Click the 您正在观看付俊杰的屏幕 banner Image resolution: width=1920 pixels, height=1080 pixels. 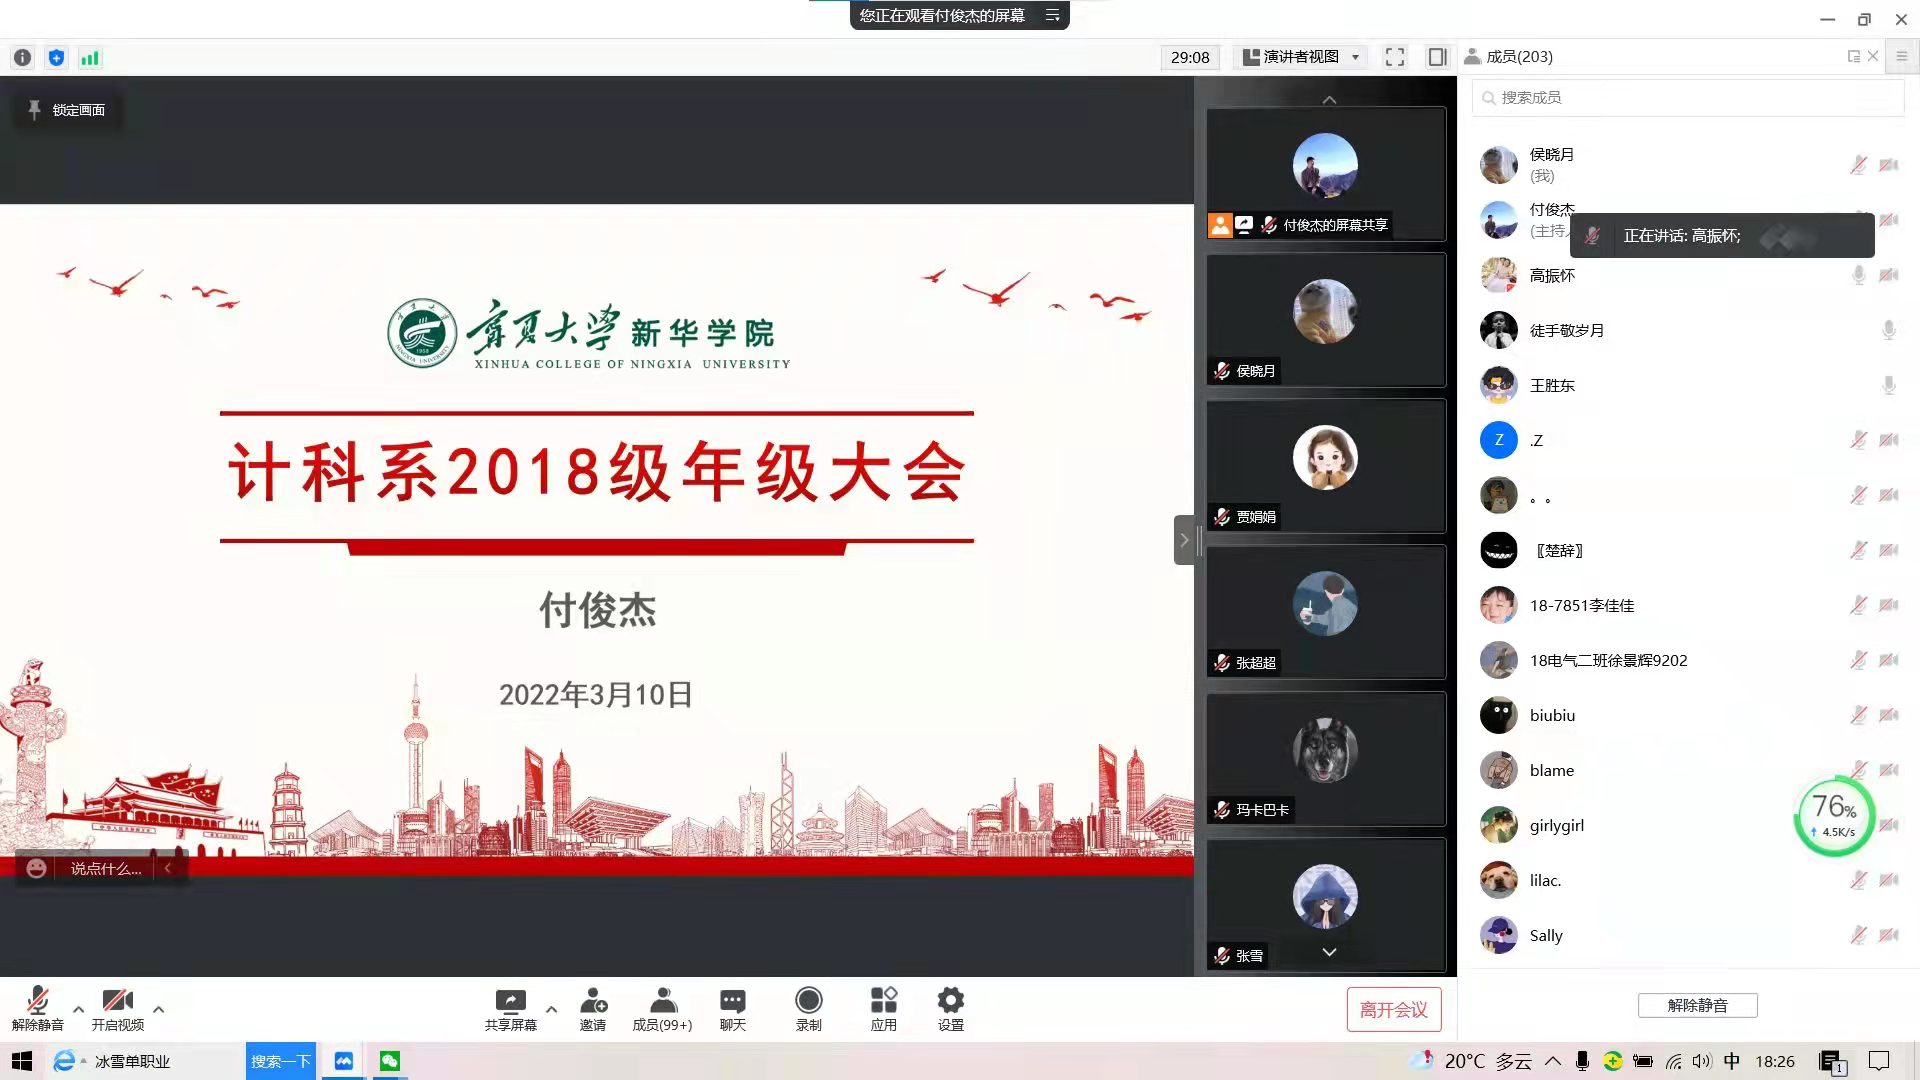(x=942, y=15)
